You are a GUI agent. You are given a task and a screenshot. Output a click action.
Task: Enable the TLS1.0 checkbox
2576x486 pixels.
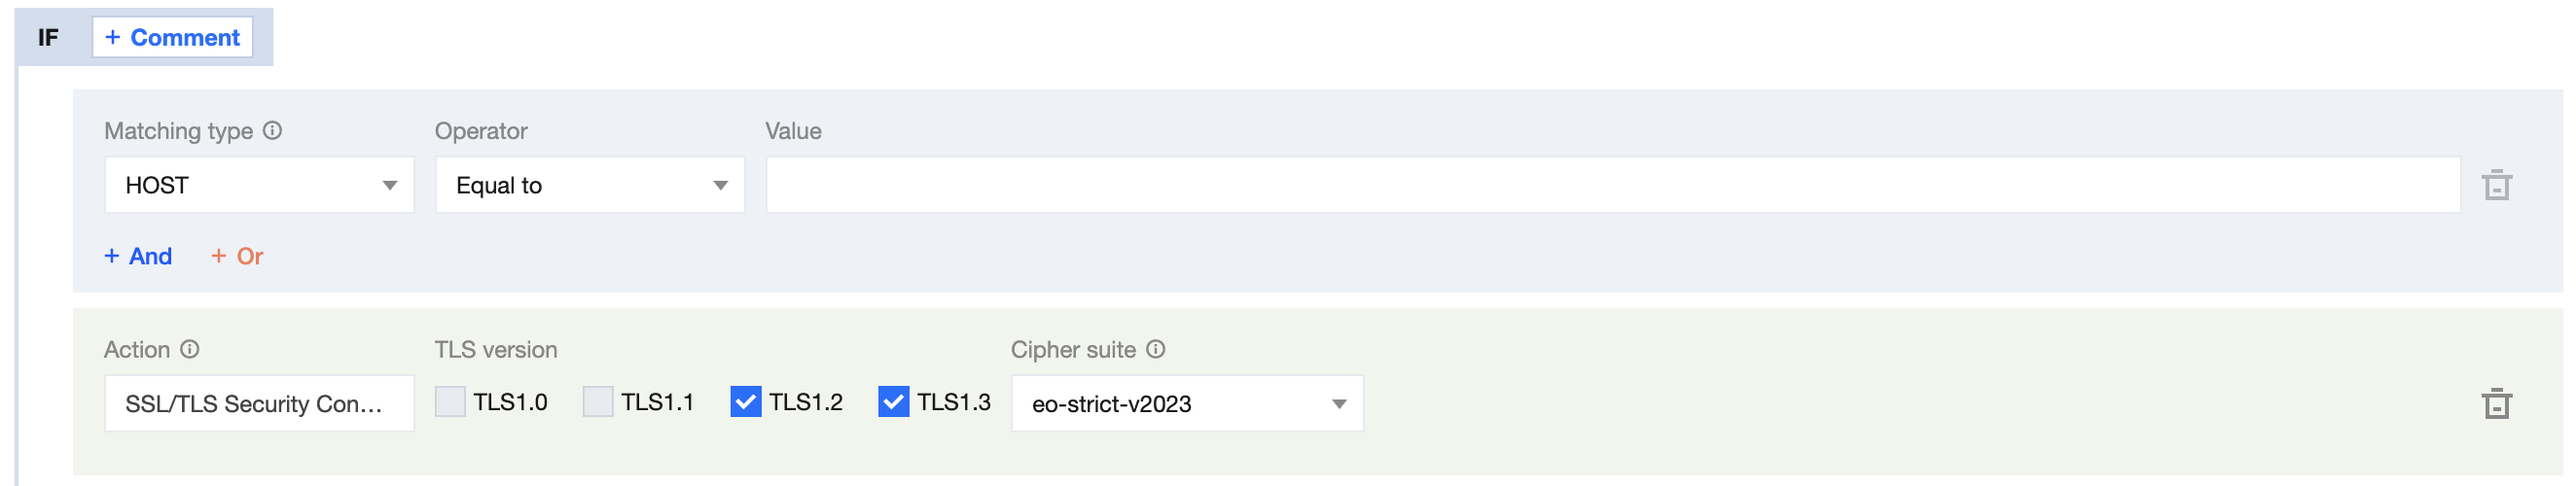[x=450, y=402]
